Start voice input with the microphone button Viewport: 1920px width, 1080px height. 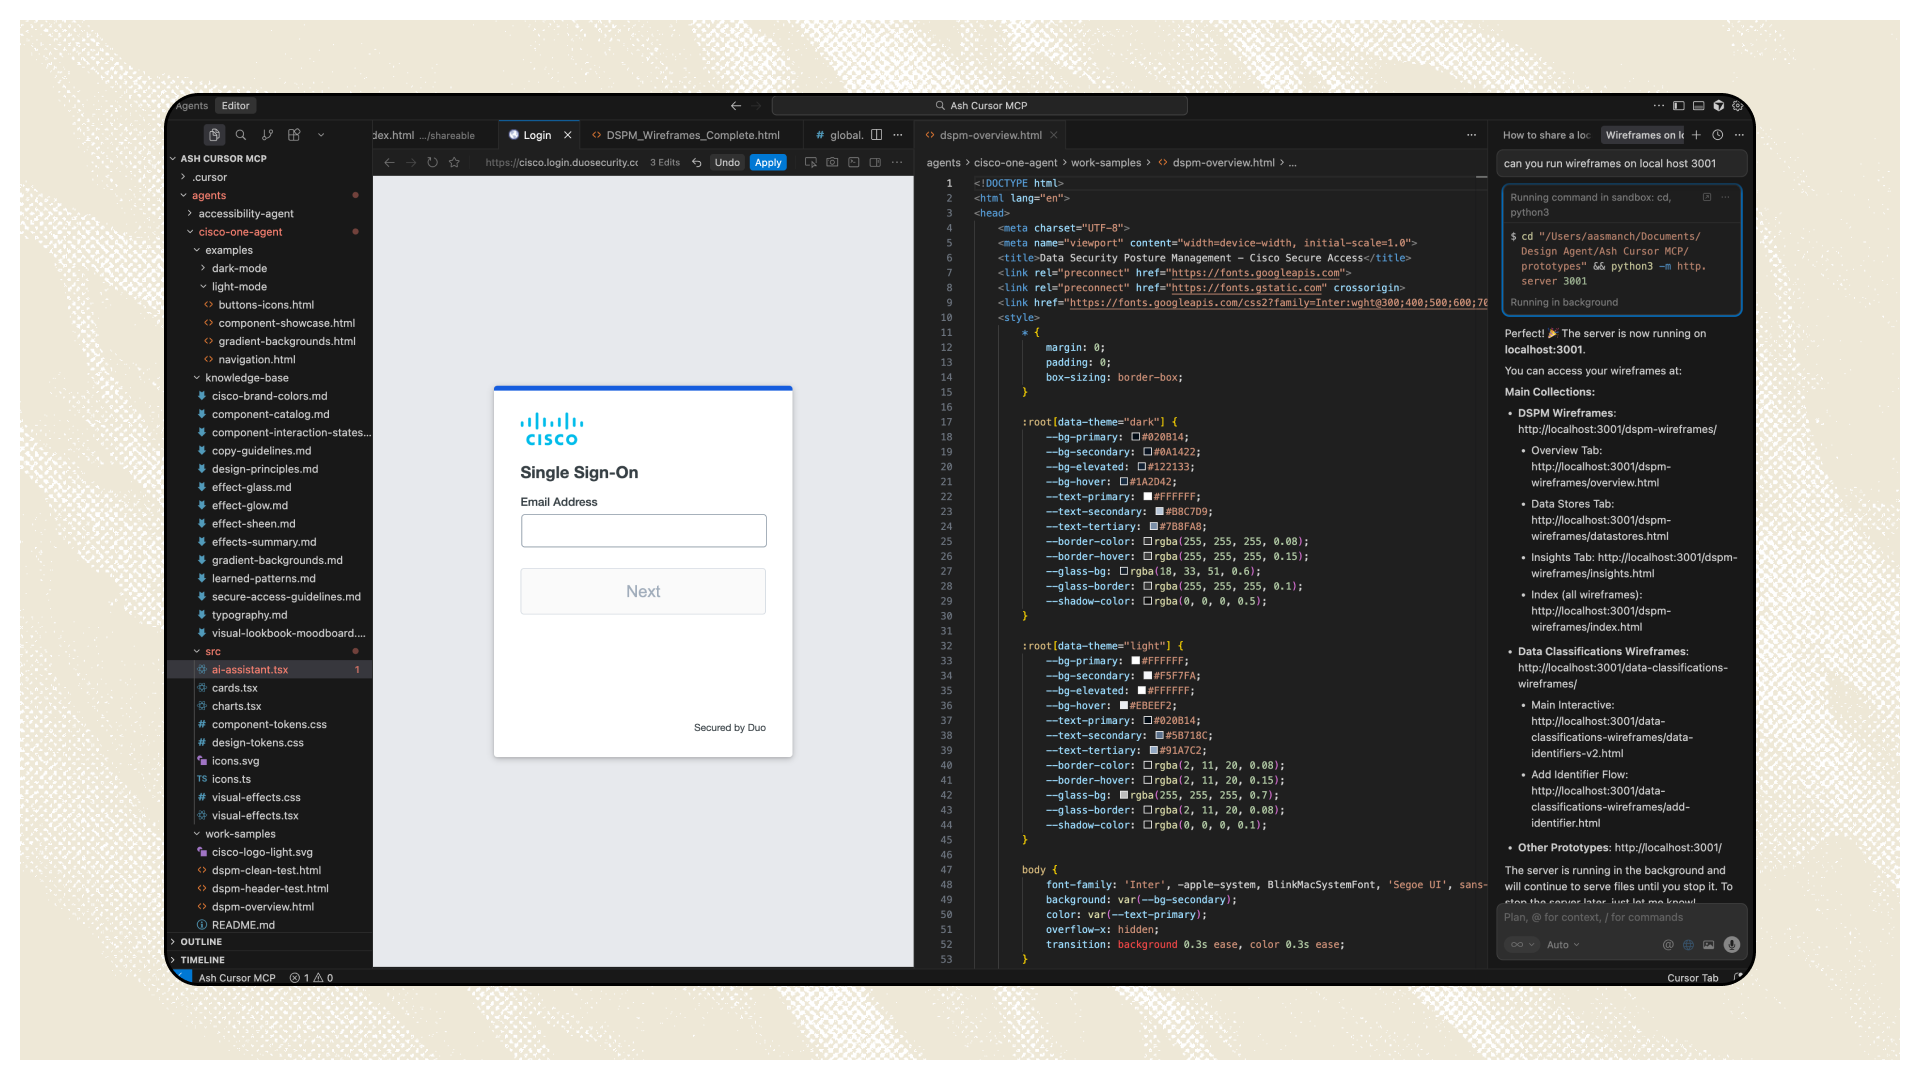pos(1732,945)
